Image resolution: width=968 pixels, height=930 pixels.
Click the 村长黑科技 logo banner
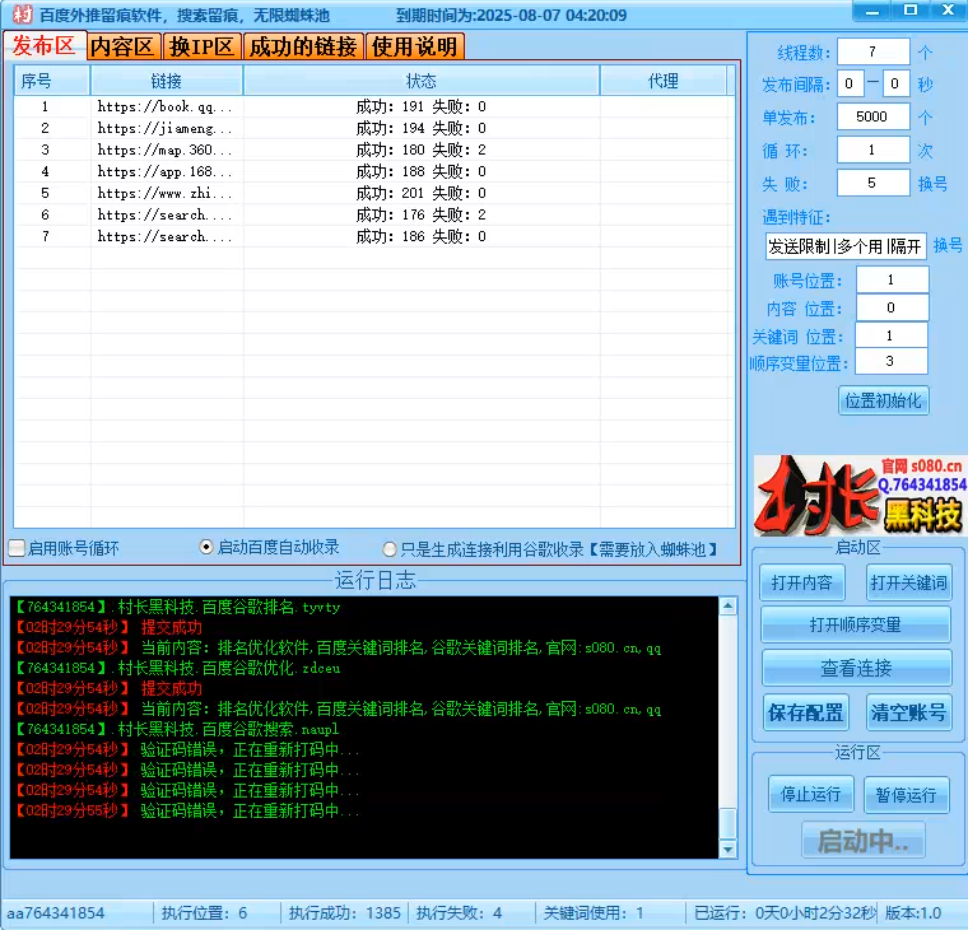click(858, 497)
